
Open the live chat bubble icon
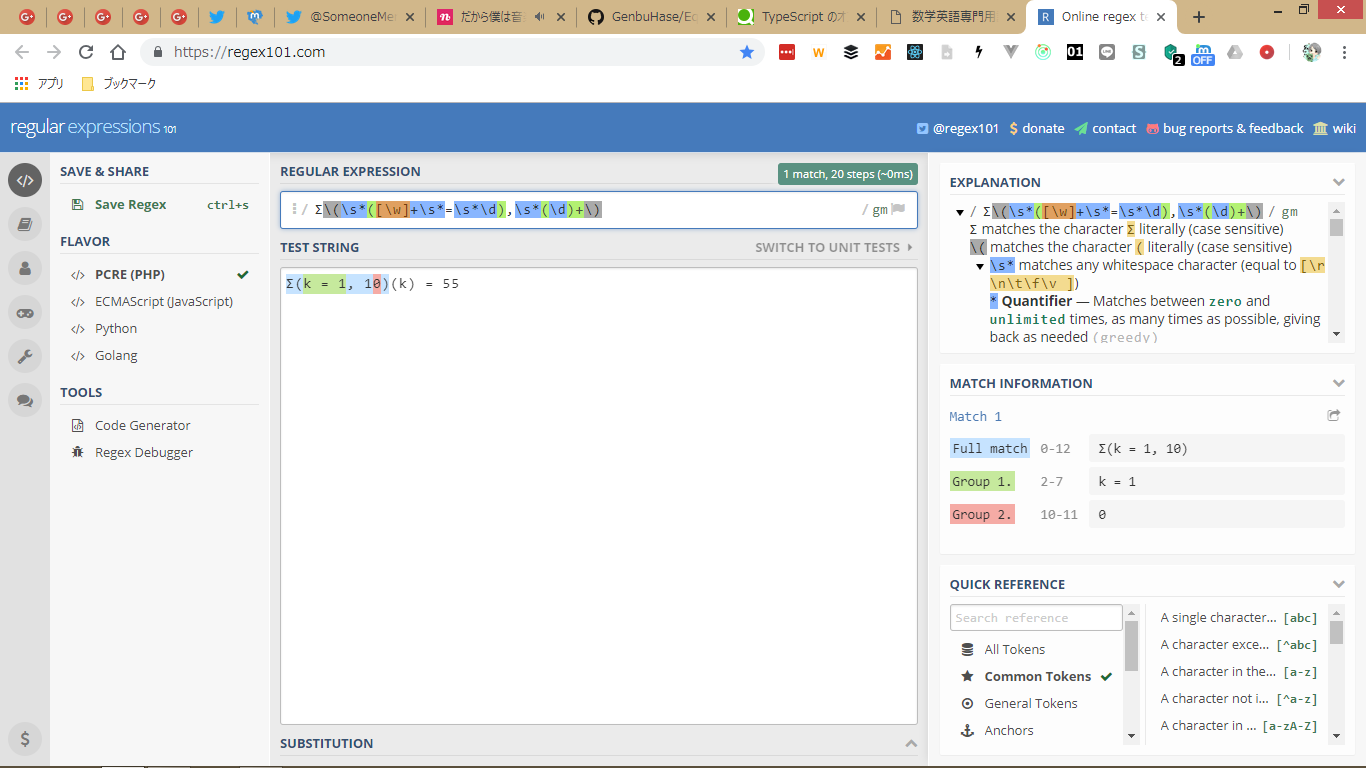(x=25, y=400)
